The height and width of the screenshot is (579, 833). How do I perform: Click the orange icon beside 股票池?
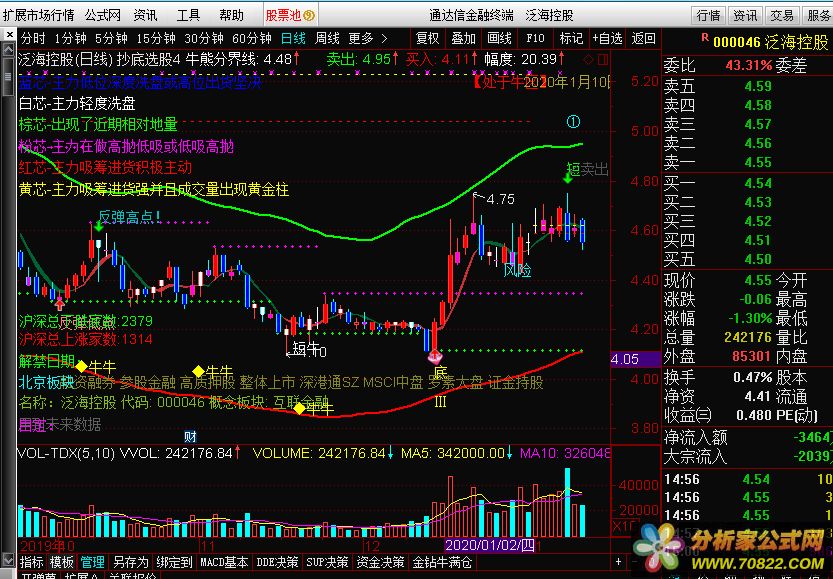click(310, 16)
